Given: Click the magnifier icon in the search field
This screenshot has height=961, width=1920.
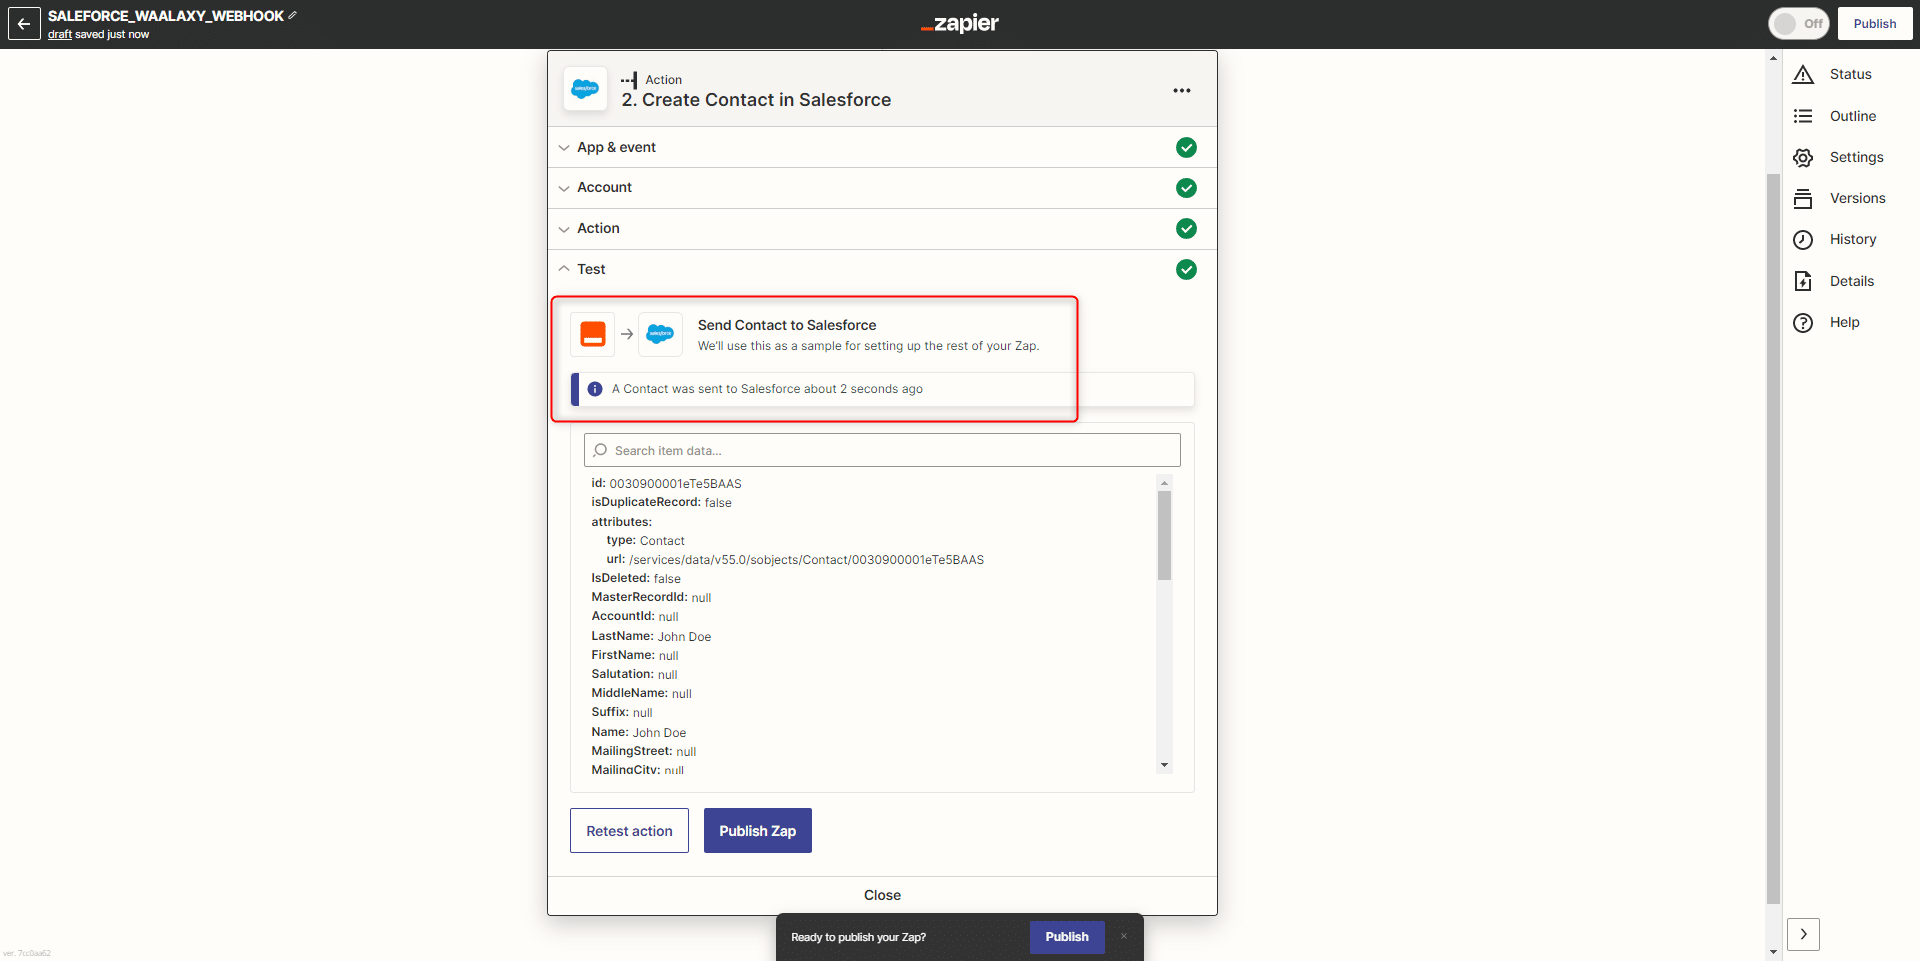Looking at the screenshot, I should coord(600,450).
